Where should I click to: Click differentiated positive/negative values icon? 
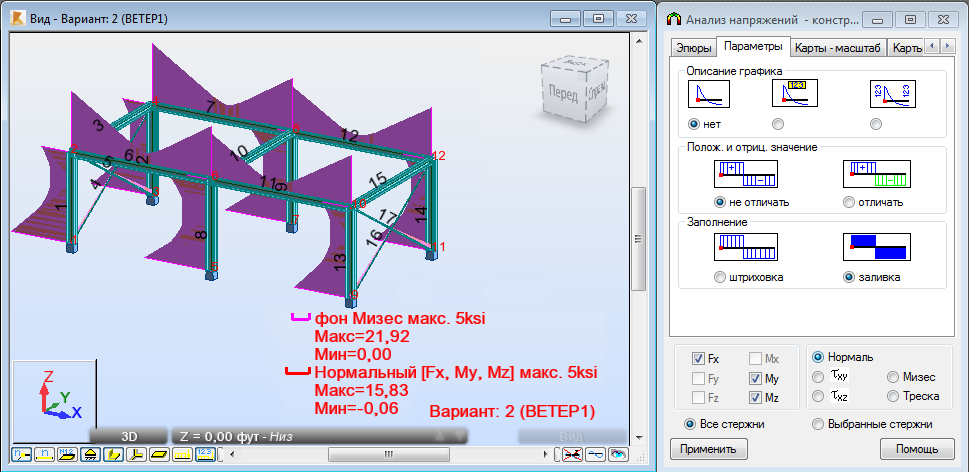pyautogui.click(x=875, y=174)
